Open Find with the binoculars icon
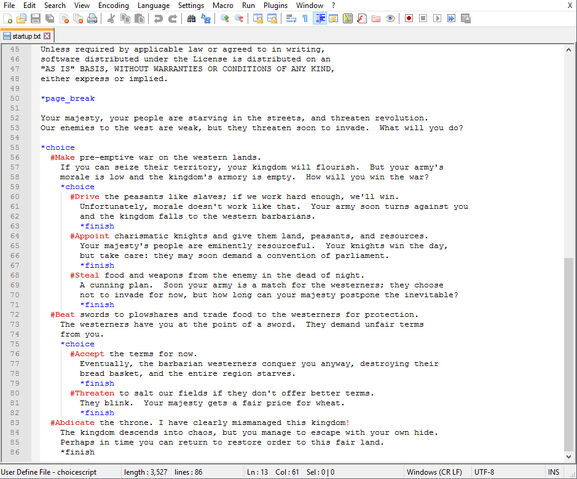The width and height of the screenshot is (577, 479). [x=191, y=18]
